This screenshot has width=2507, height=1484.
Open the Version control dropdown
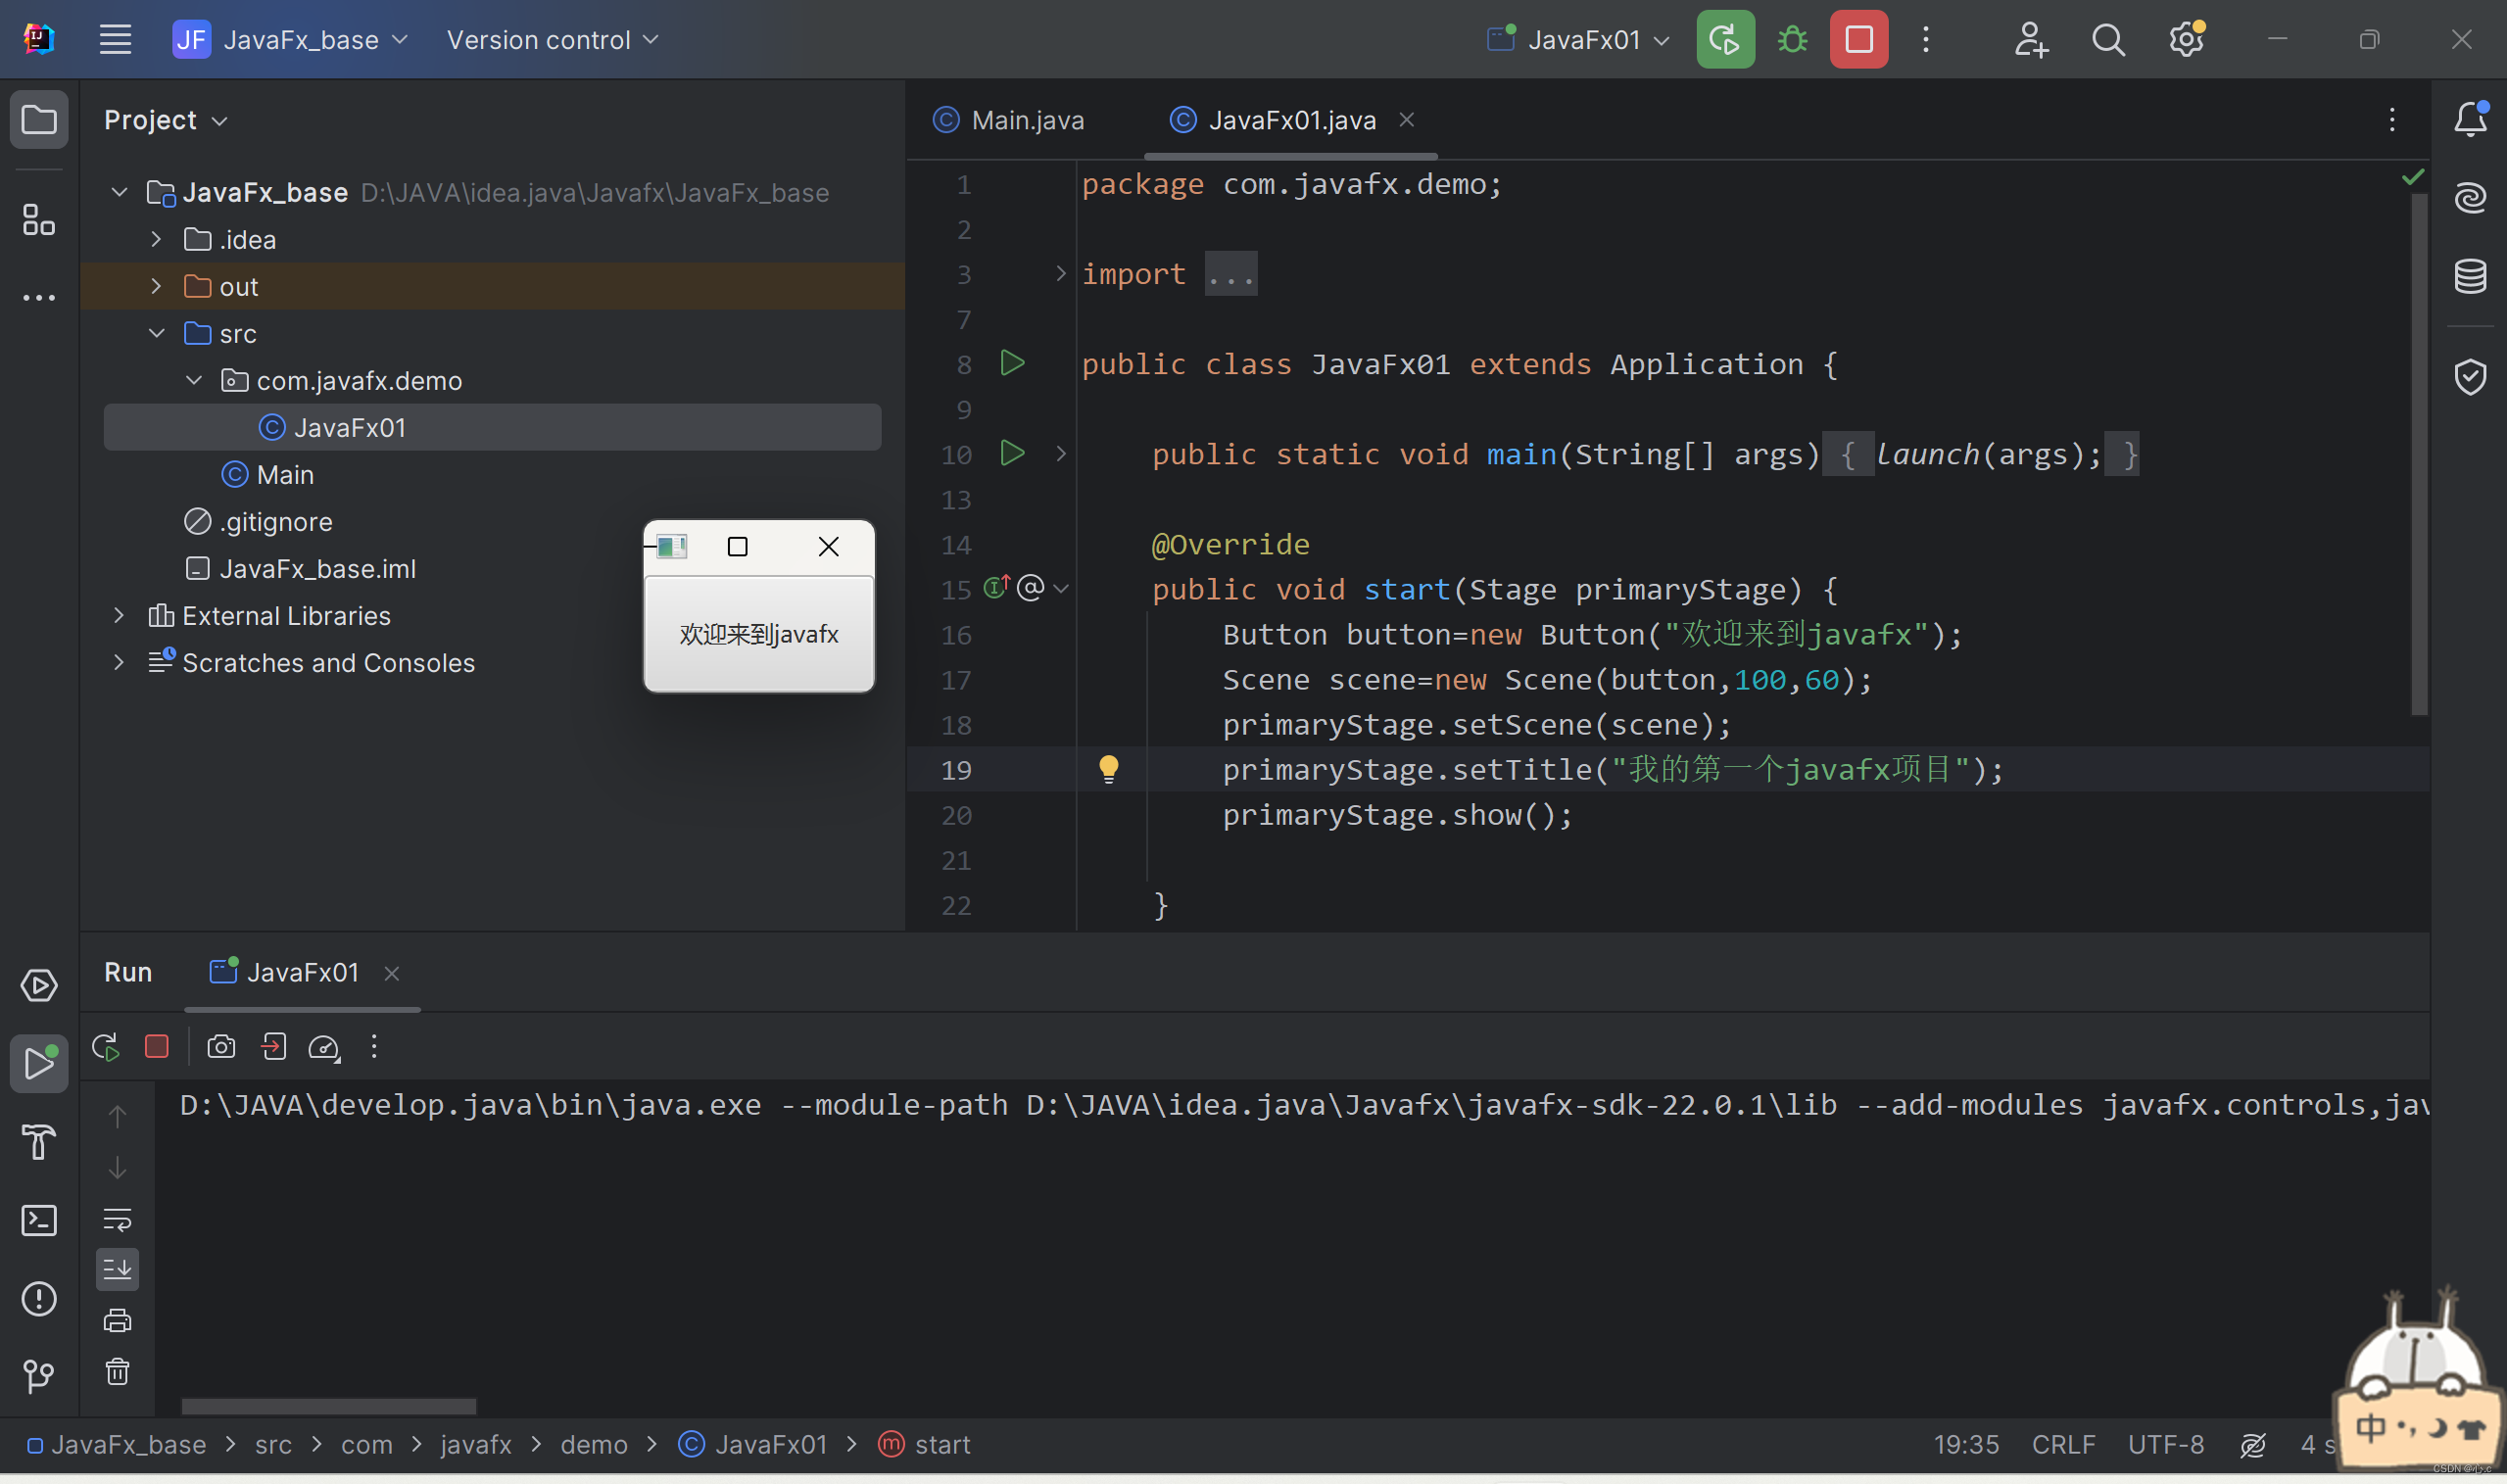pos(552,40)
